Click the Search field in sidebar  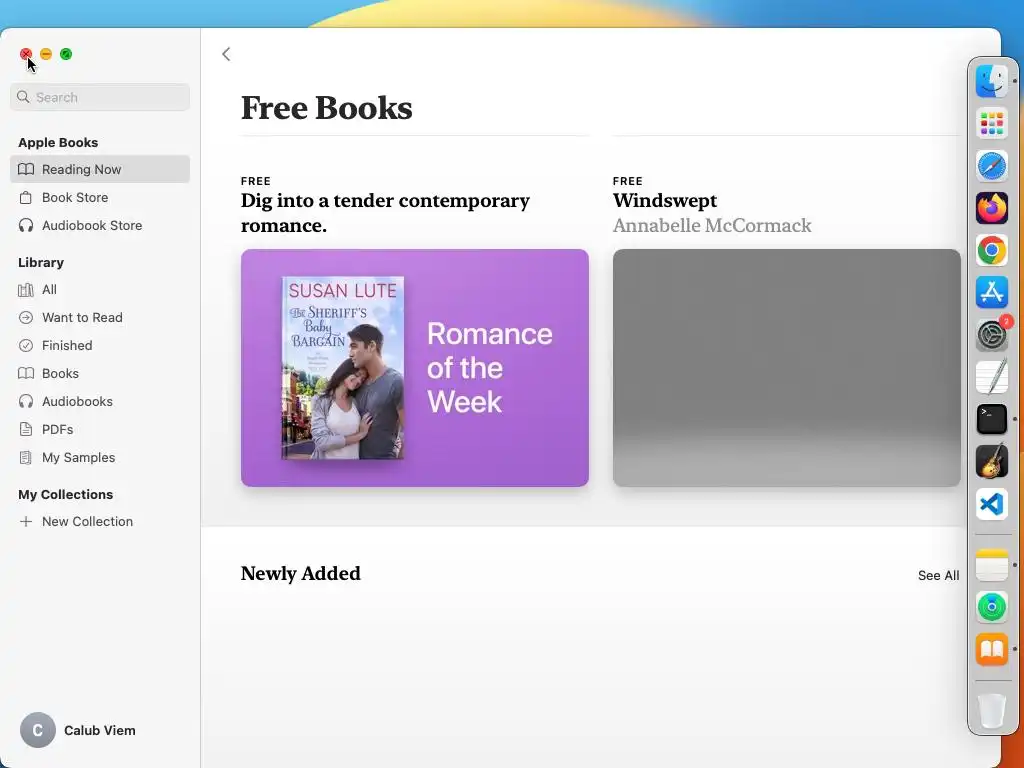[x=100, y=97]
